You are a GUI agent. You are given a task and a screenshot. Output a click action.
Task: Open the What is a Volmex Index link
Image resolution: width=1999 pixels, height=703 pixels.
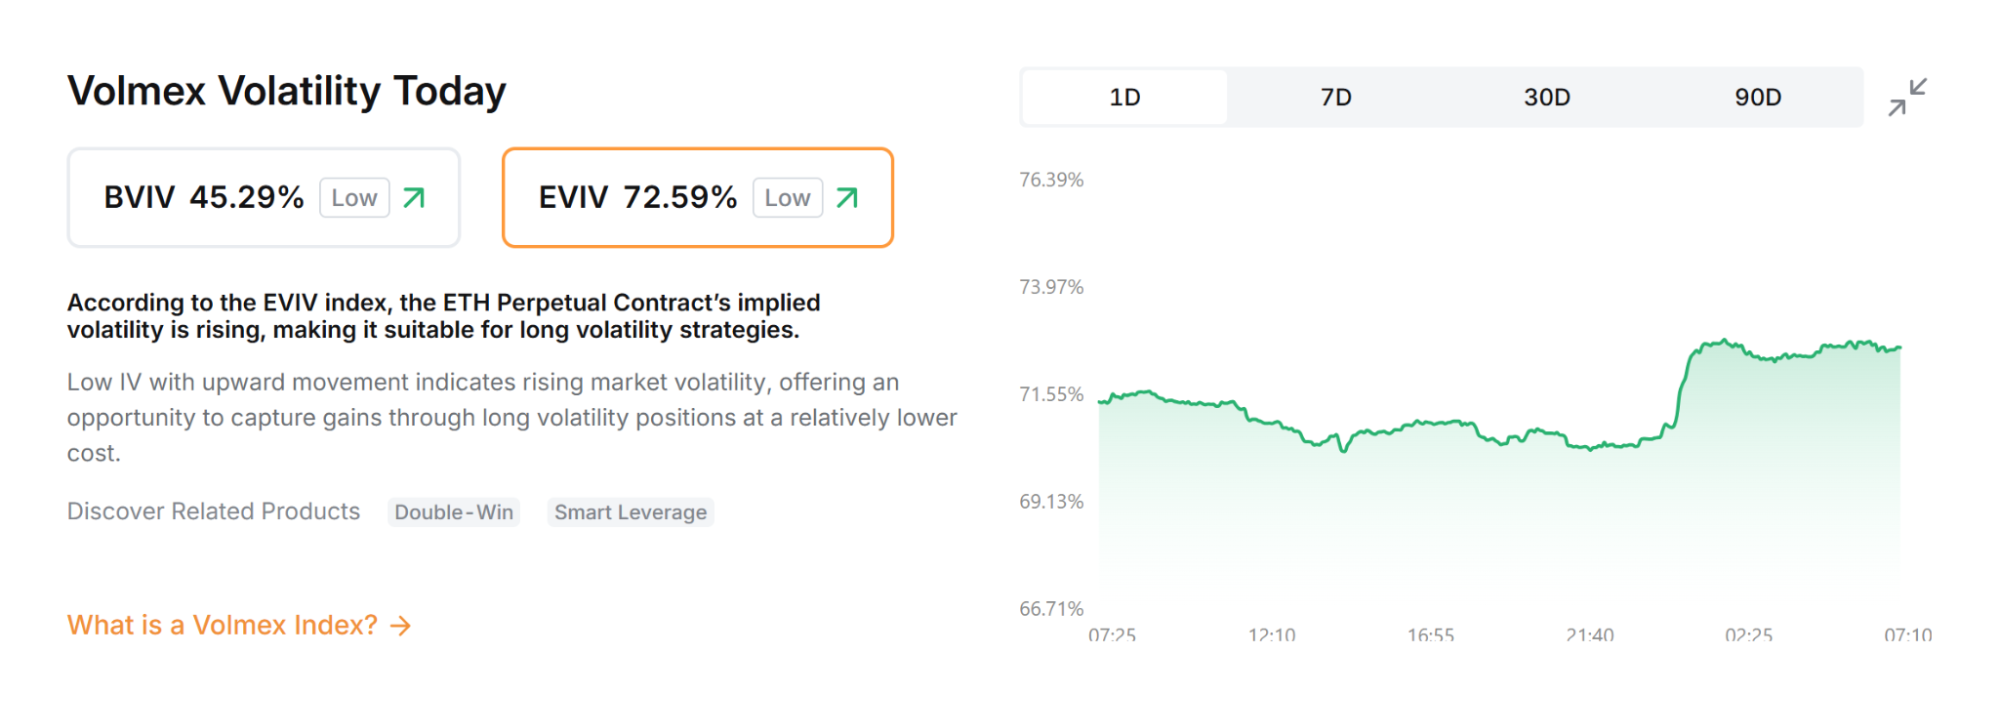(222, 625)
